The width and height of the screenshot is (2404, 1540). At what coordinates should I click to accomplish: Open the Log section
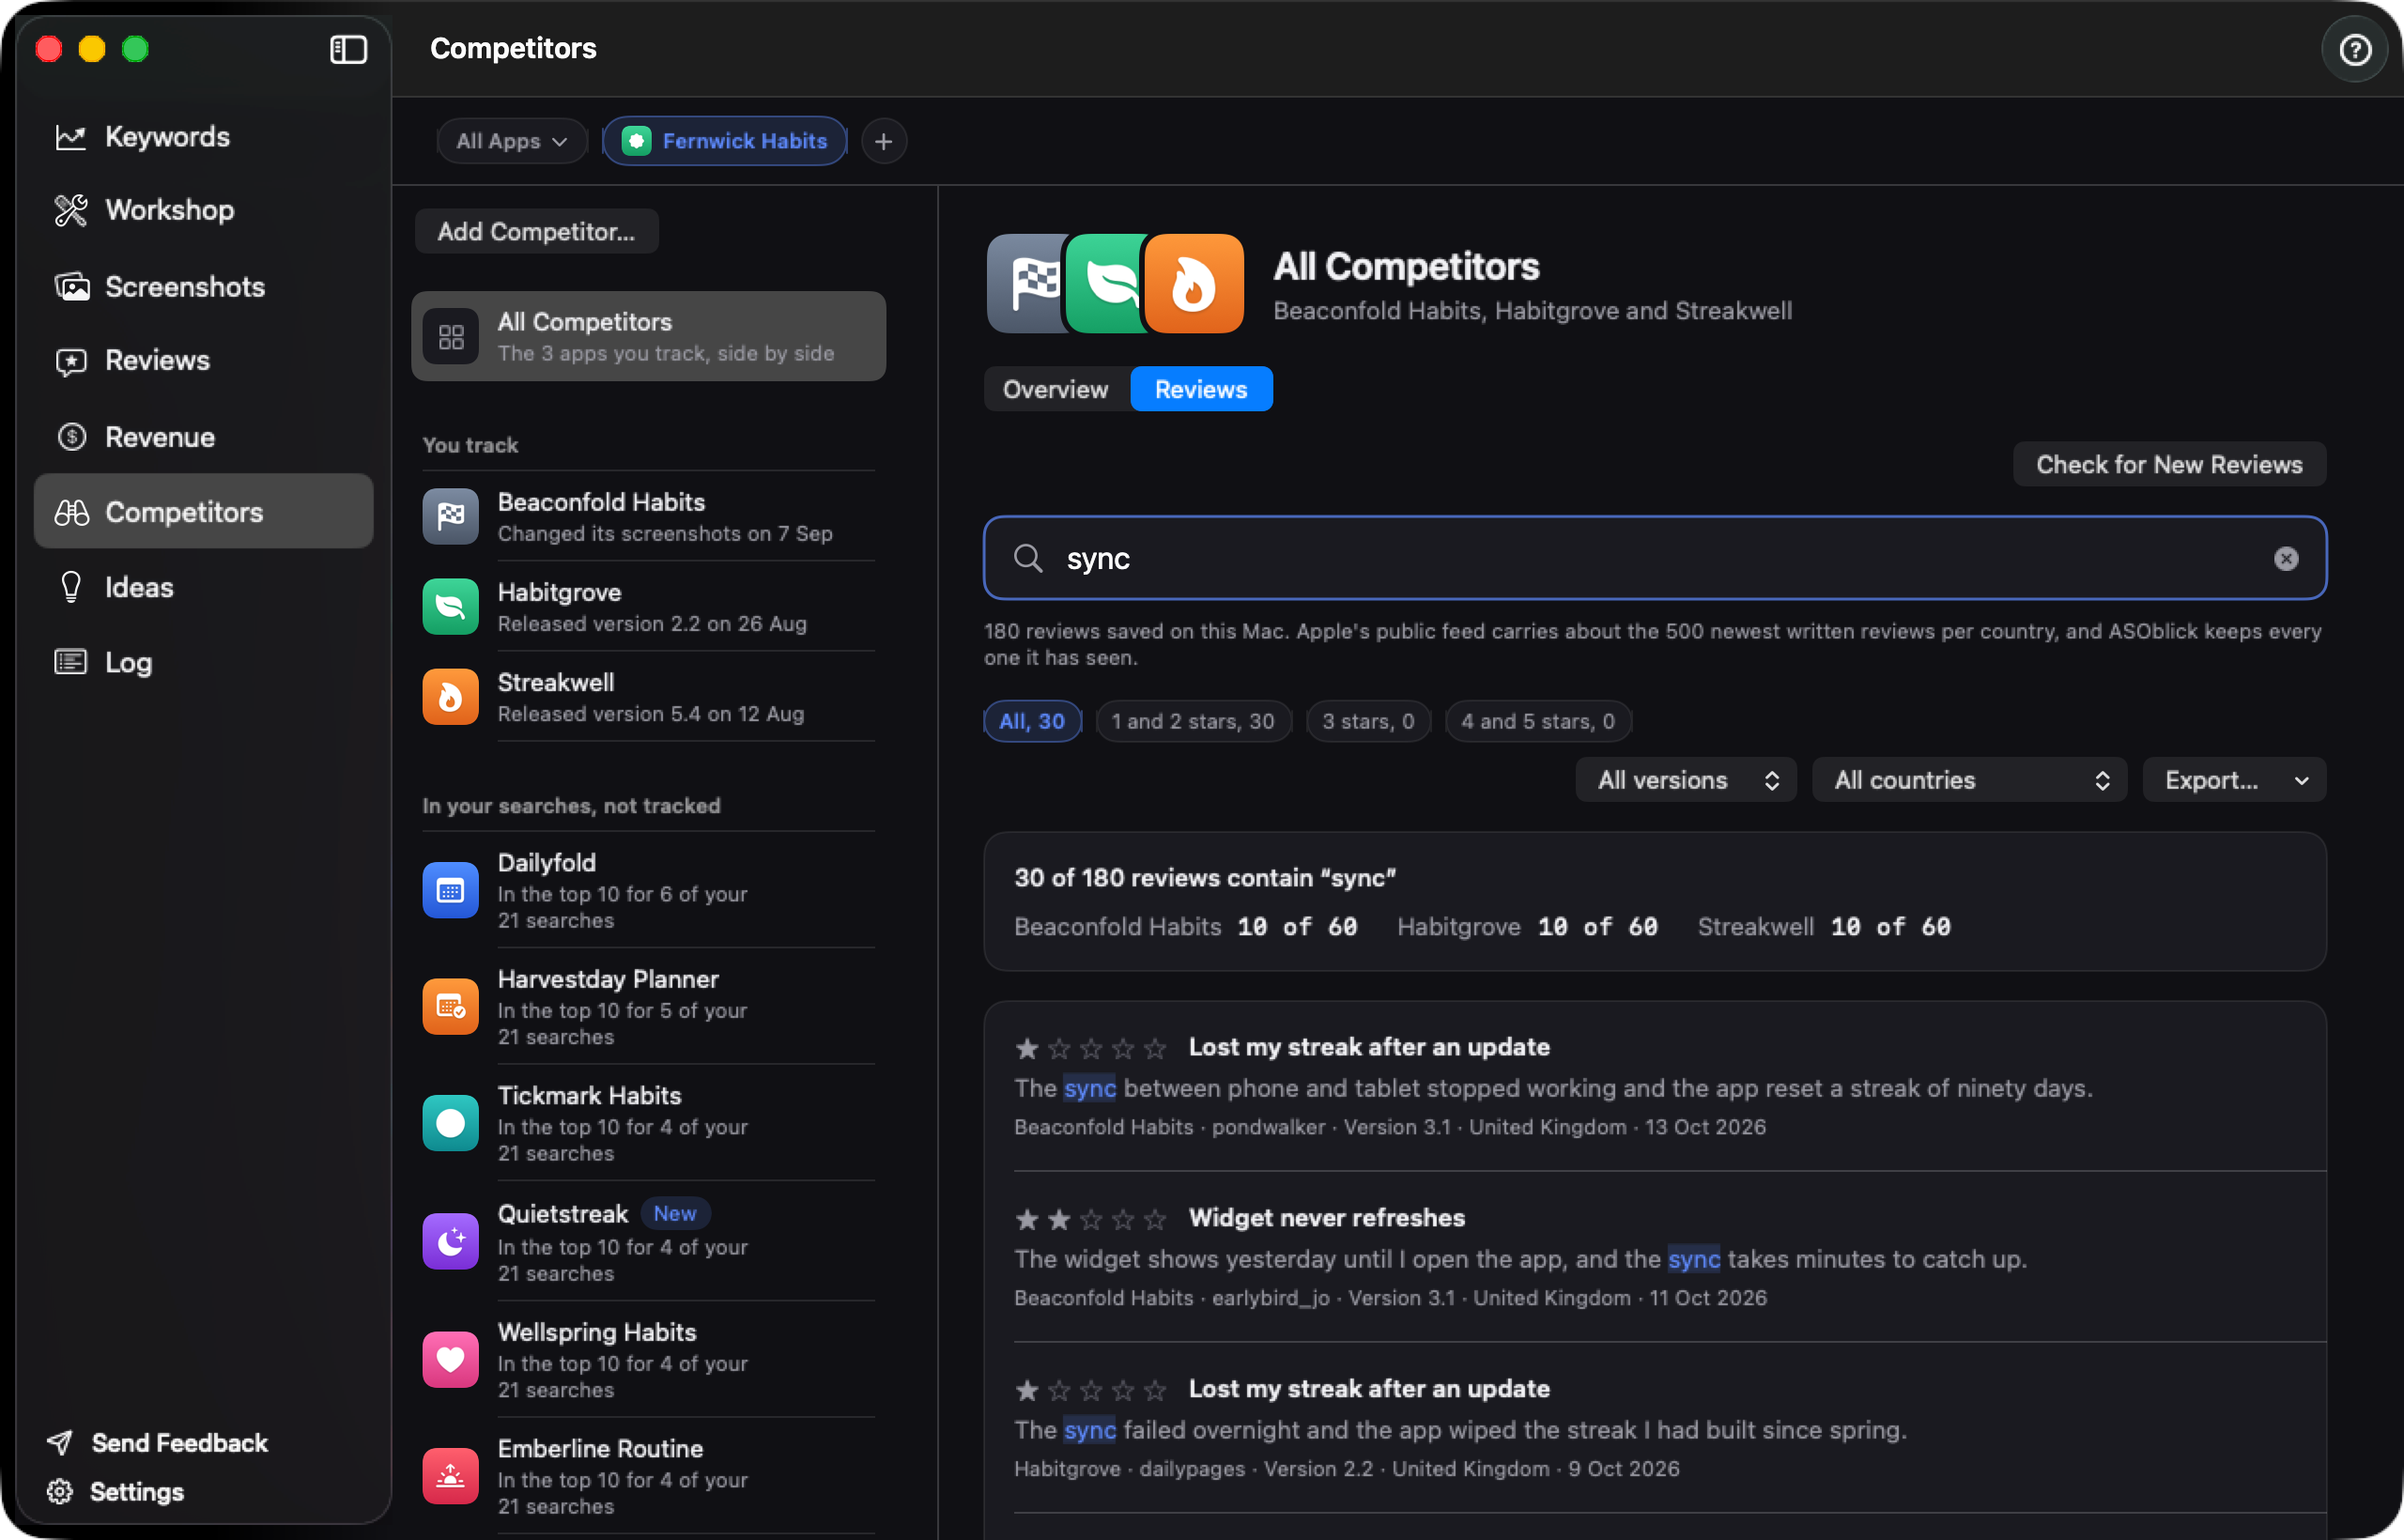coord(203,662)
